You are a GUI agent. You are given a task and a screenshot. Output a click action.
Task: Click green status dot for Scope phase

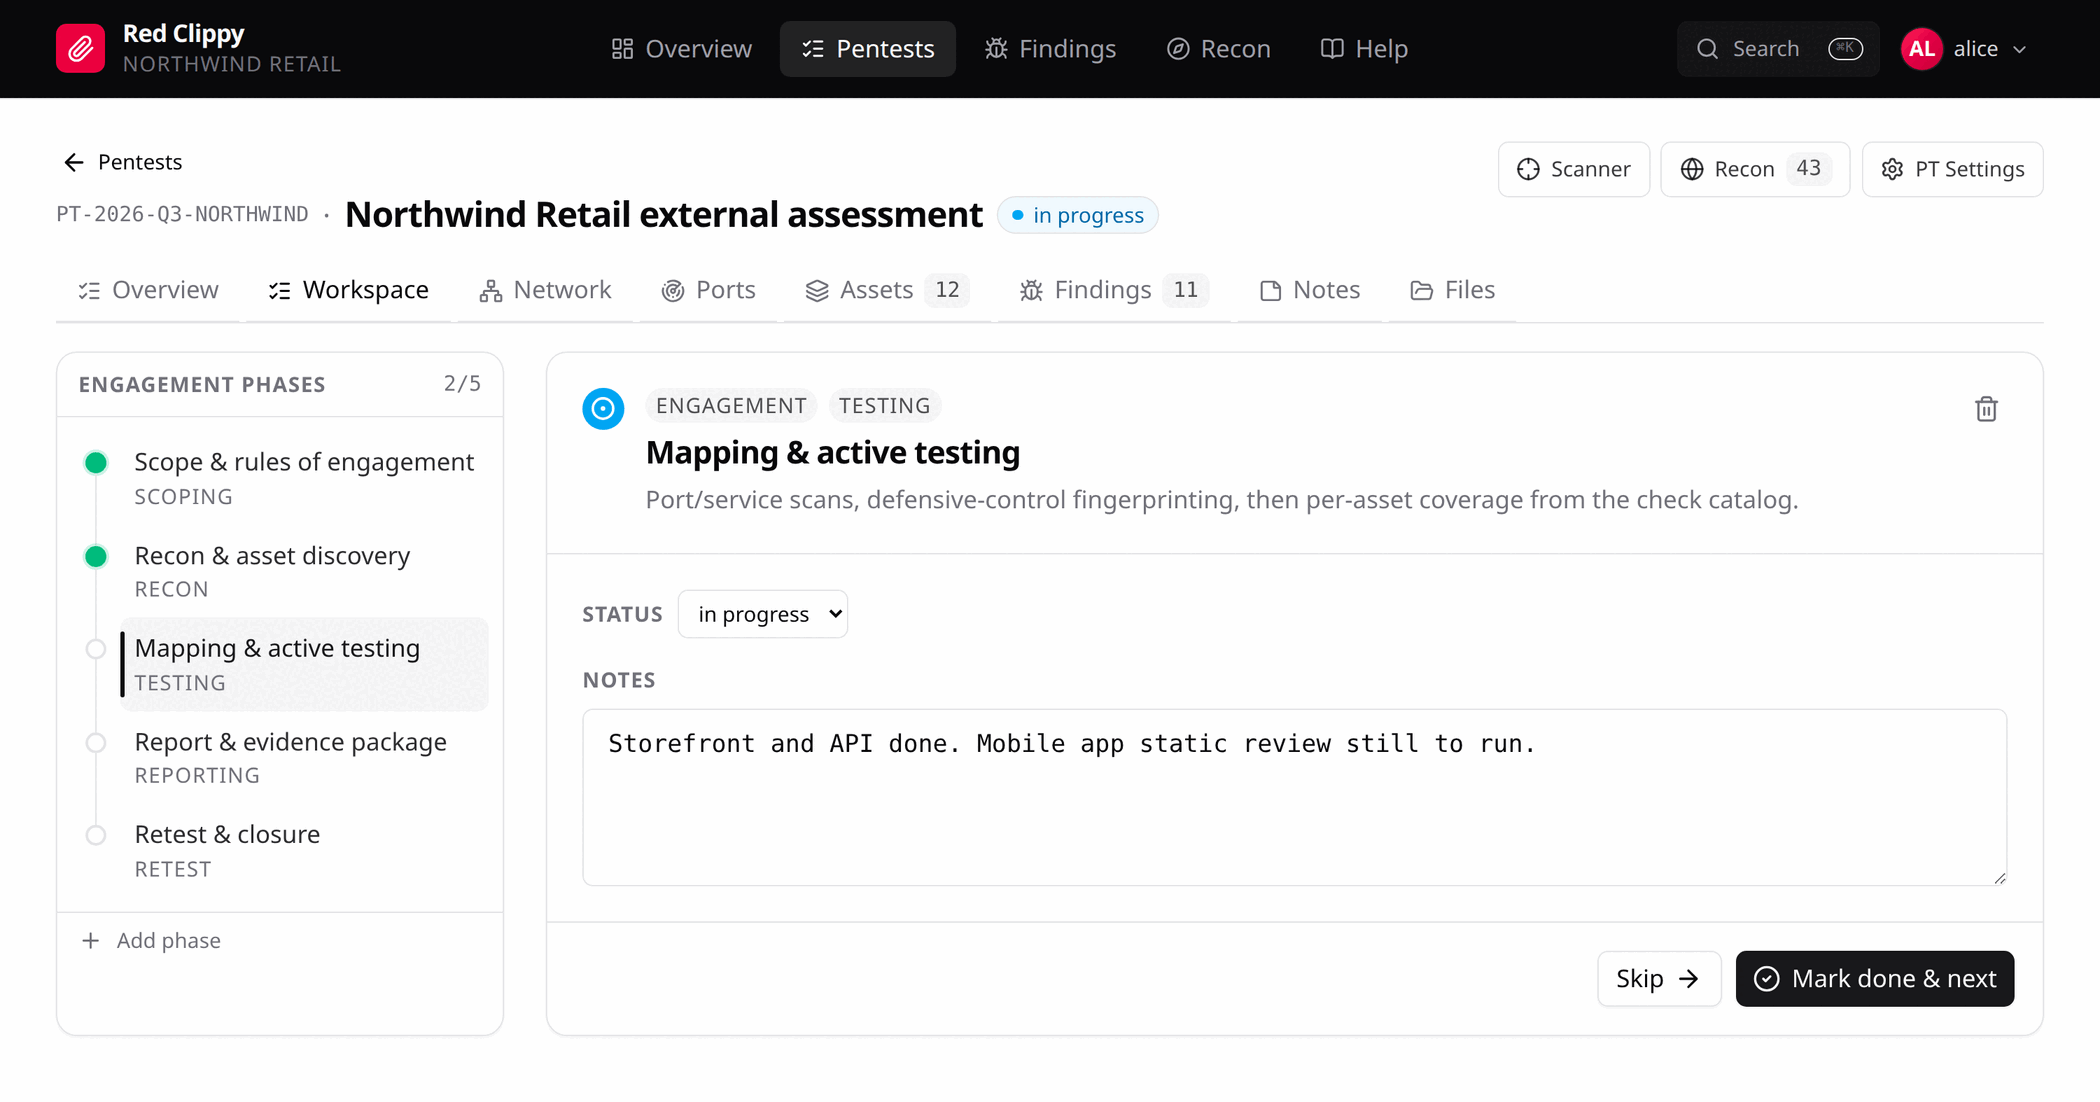pyautogui.click(x=96, y=463)
